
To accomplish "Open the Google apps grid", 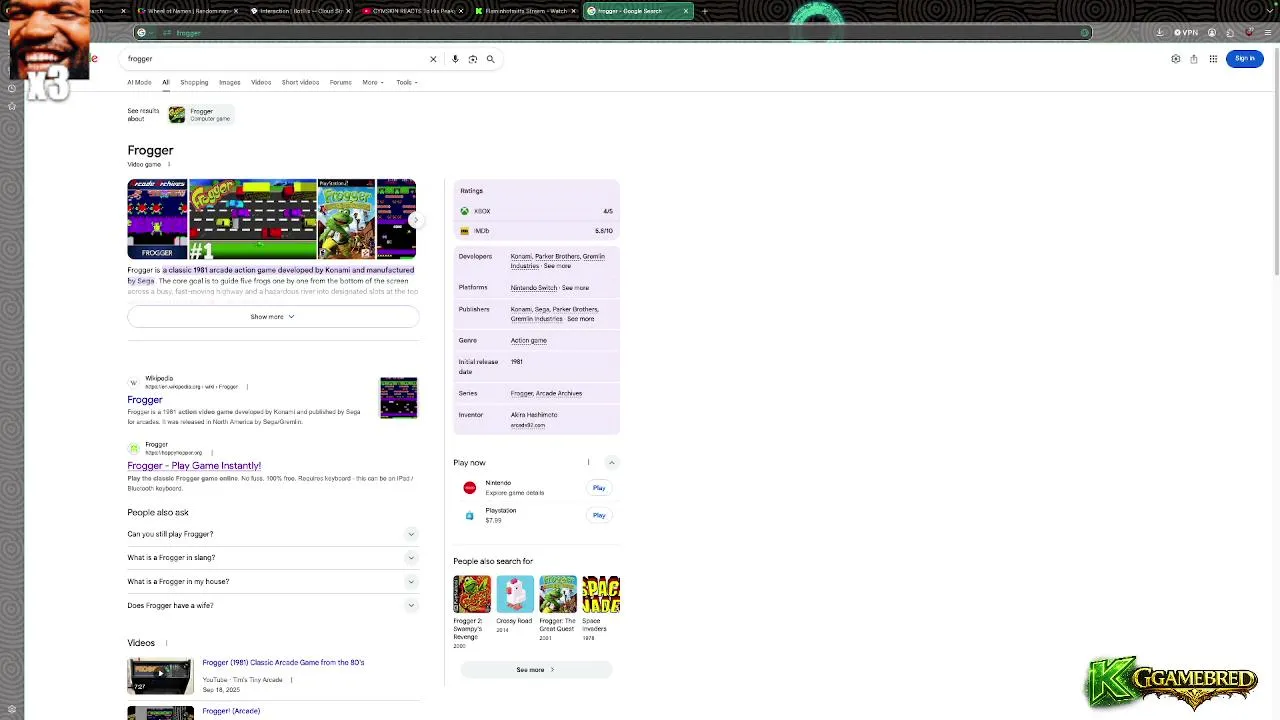I will coord(1213,59).
